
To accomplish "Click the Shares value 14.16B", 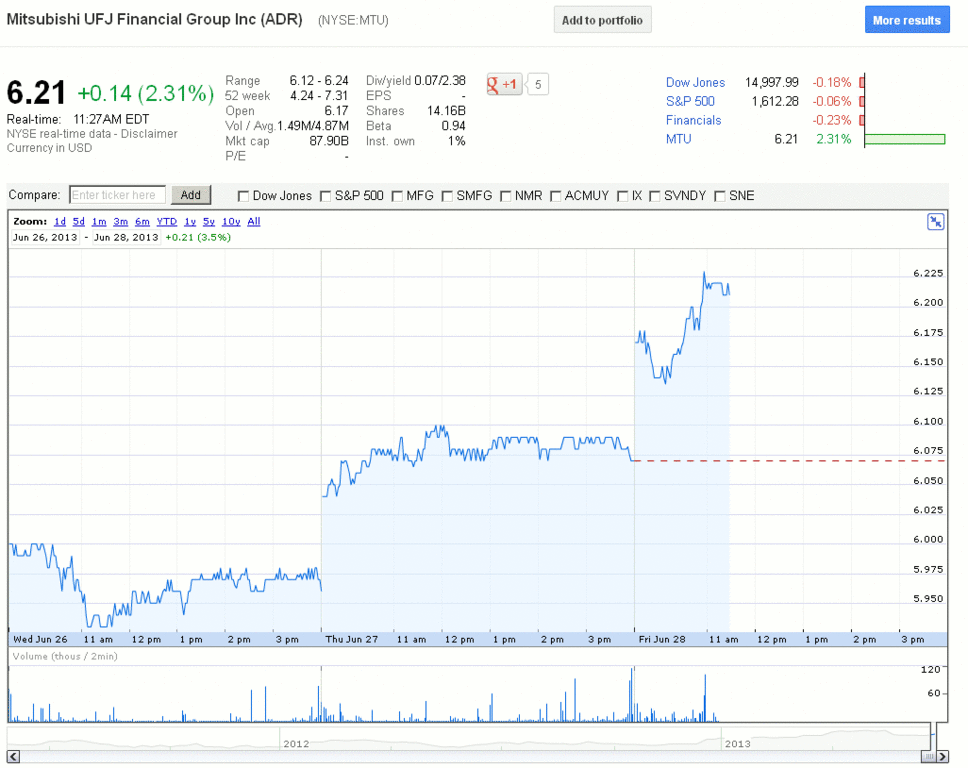I will click(446, 111).
